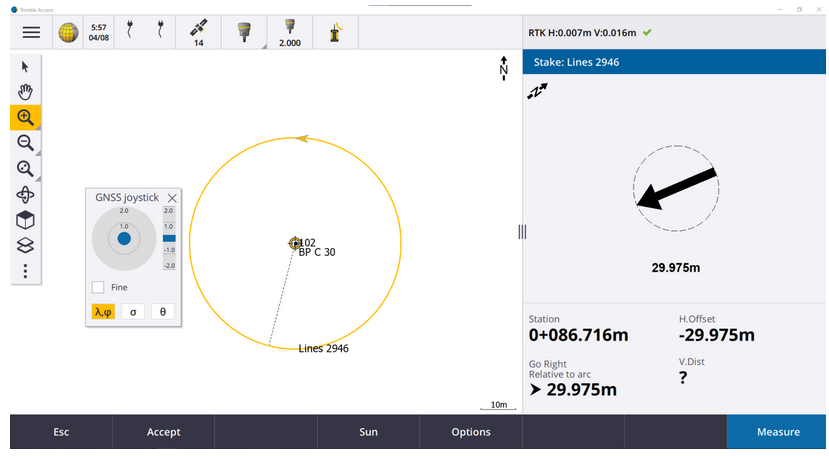829x456 pixels.
Task: Click the vertical elevation slider in joystick
Action: click(169, 238)
